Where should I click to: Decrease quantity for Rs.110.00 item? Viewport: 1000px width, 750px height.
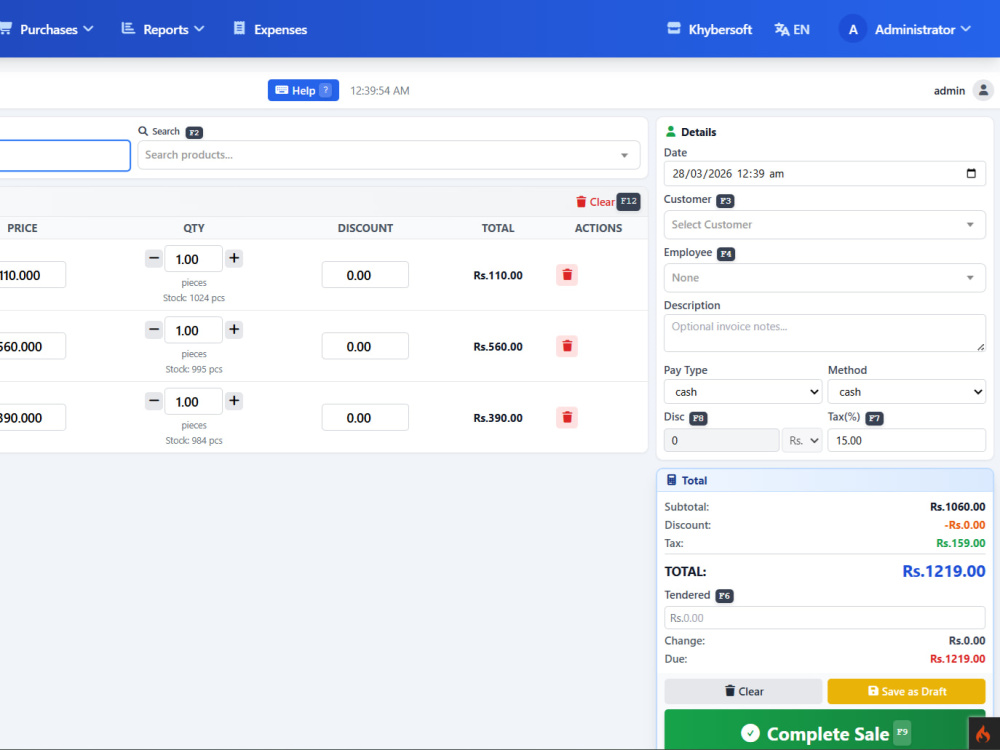pyautogui.click(x=154, y=258)
